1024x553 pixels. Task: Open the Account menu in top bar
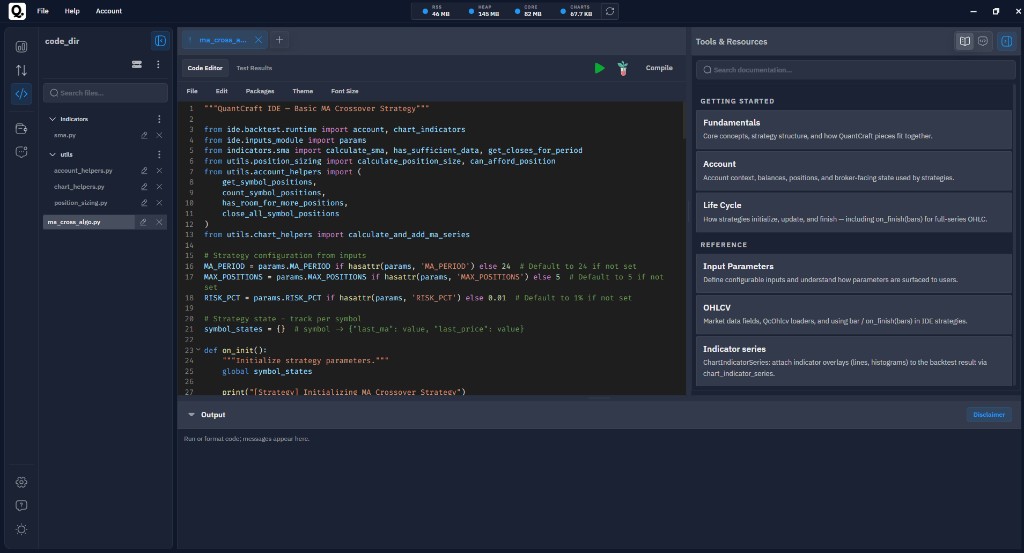pyautogui.click(x=108, y=11)
